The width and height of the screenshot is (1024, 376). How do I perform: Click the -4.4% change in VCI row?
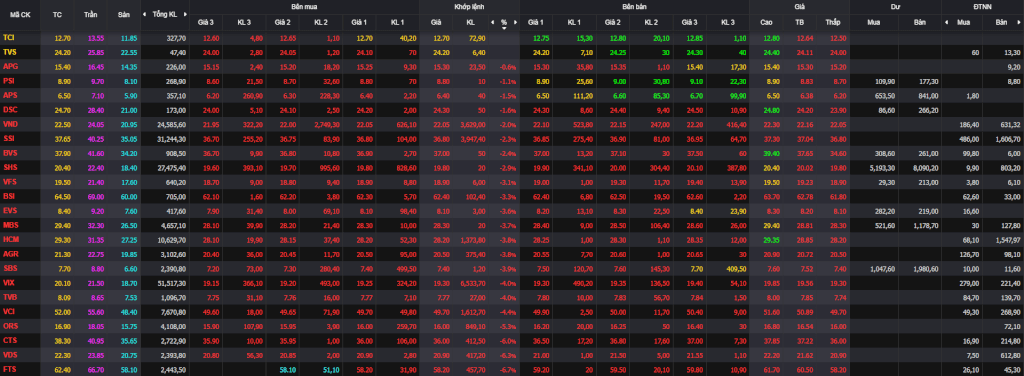[x=508, y=311]
